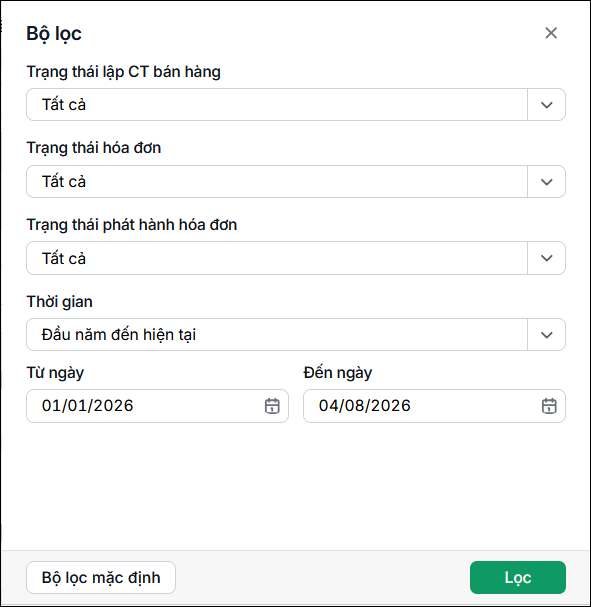The height and width of the screenshot is (607, 591).
Task: Expand chevron of Trạng thái hóa đơn
Action: point(546,182)
